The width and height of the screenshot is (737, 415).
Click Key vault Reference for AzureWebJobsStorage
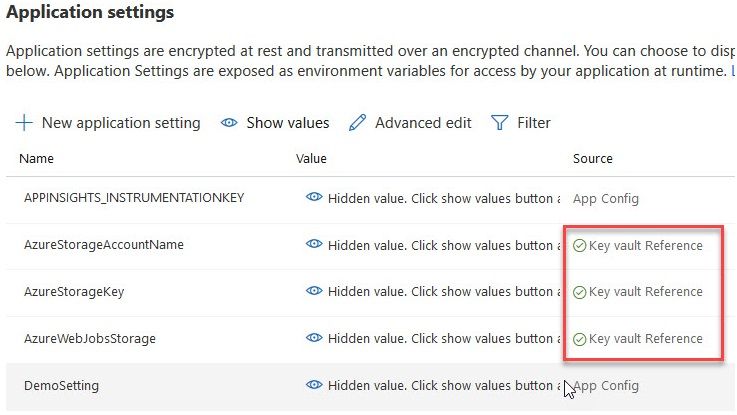click(646, 339)
